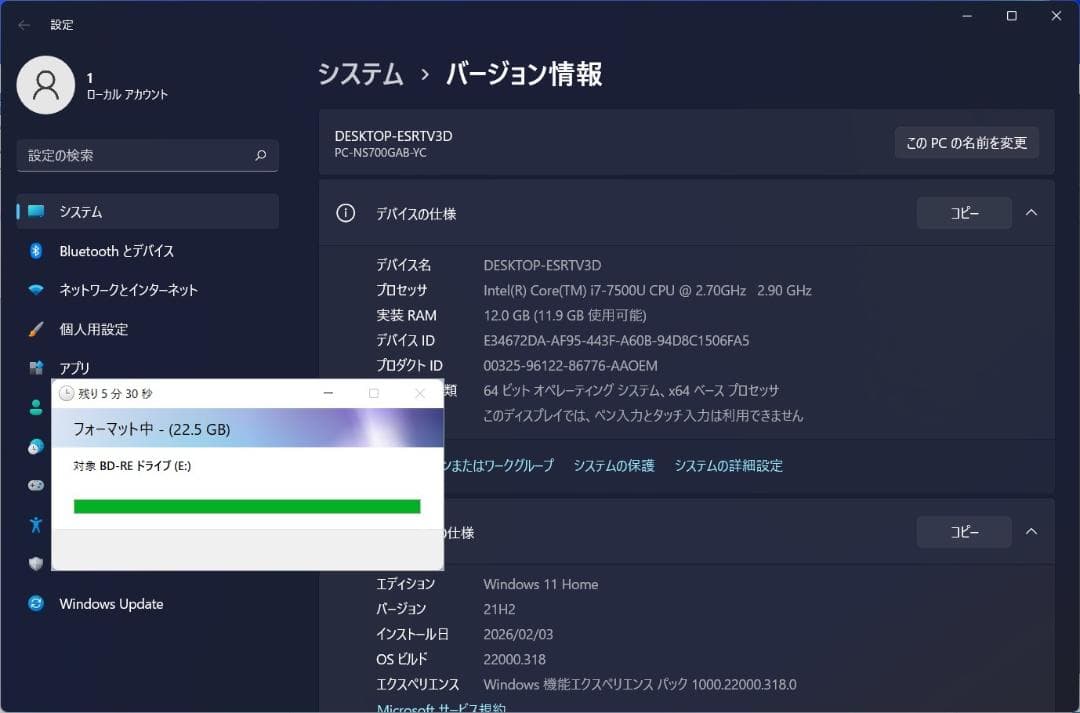Viewport: 1080px width, 713px height.
Task: Copy the デバイスの仕様 using コピー
Action: 963,213
